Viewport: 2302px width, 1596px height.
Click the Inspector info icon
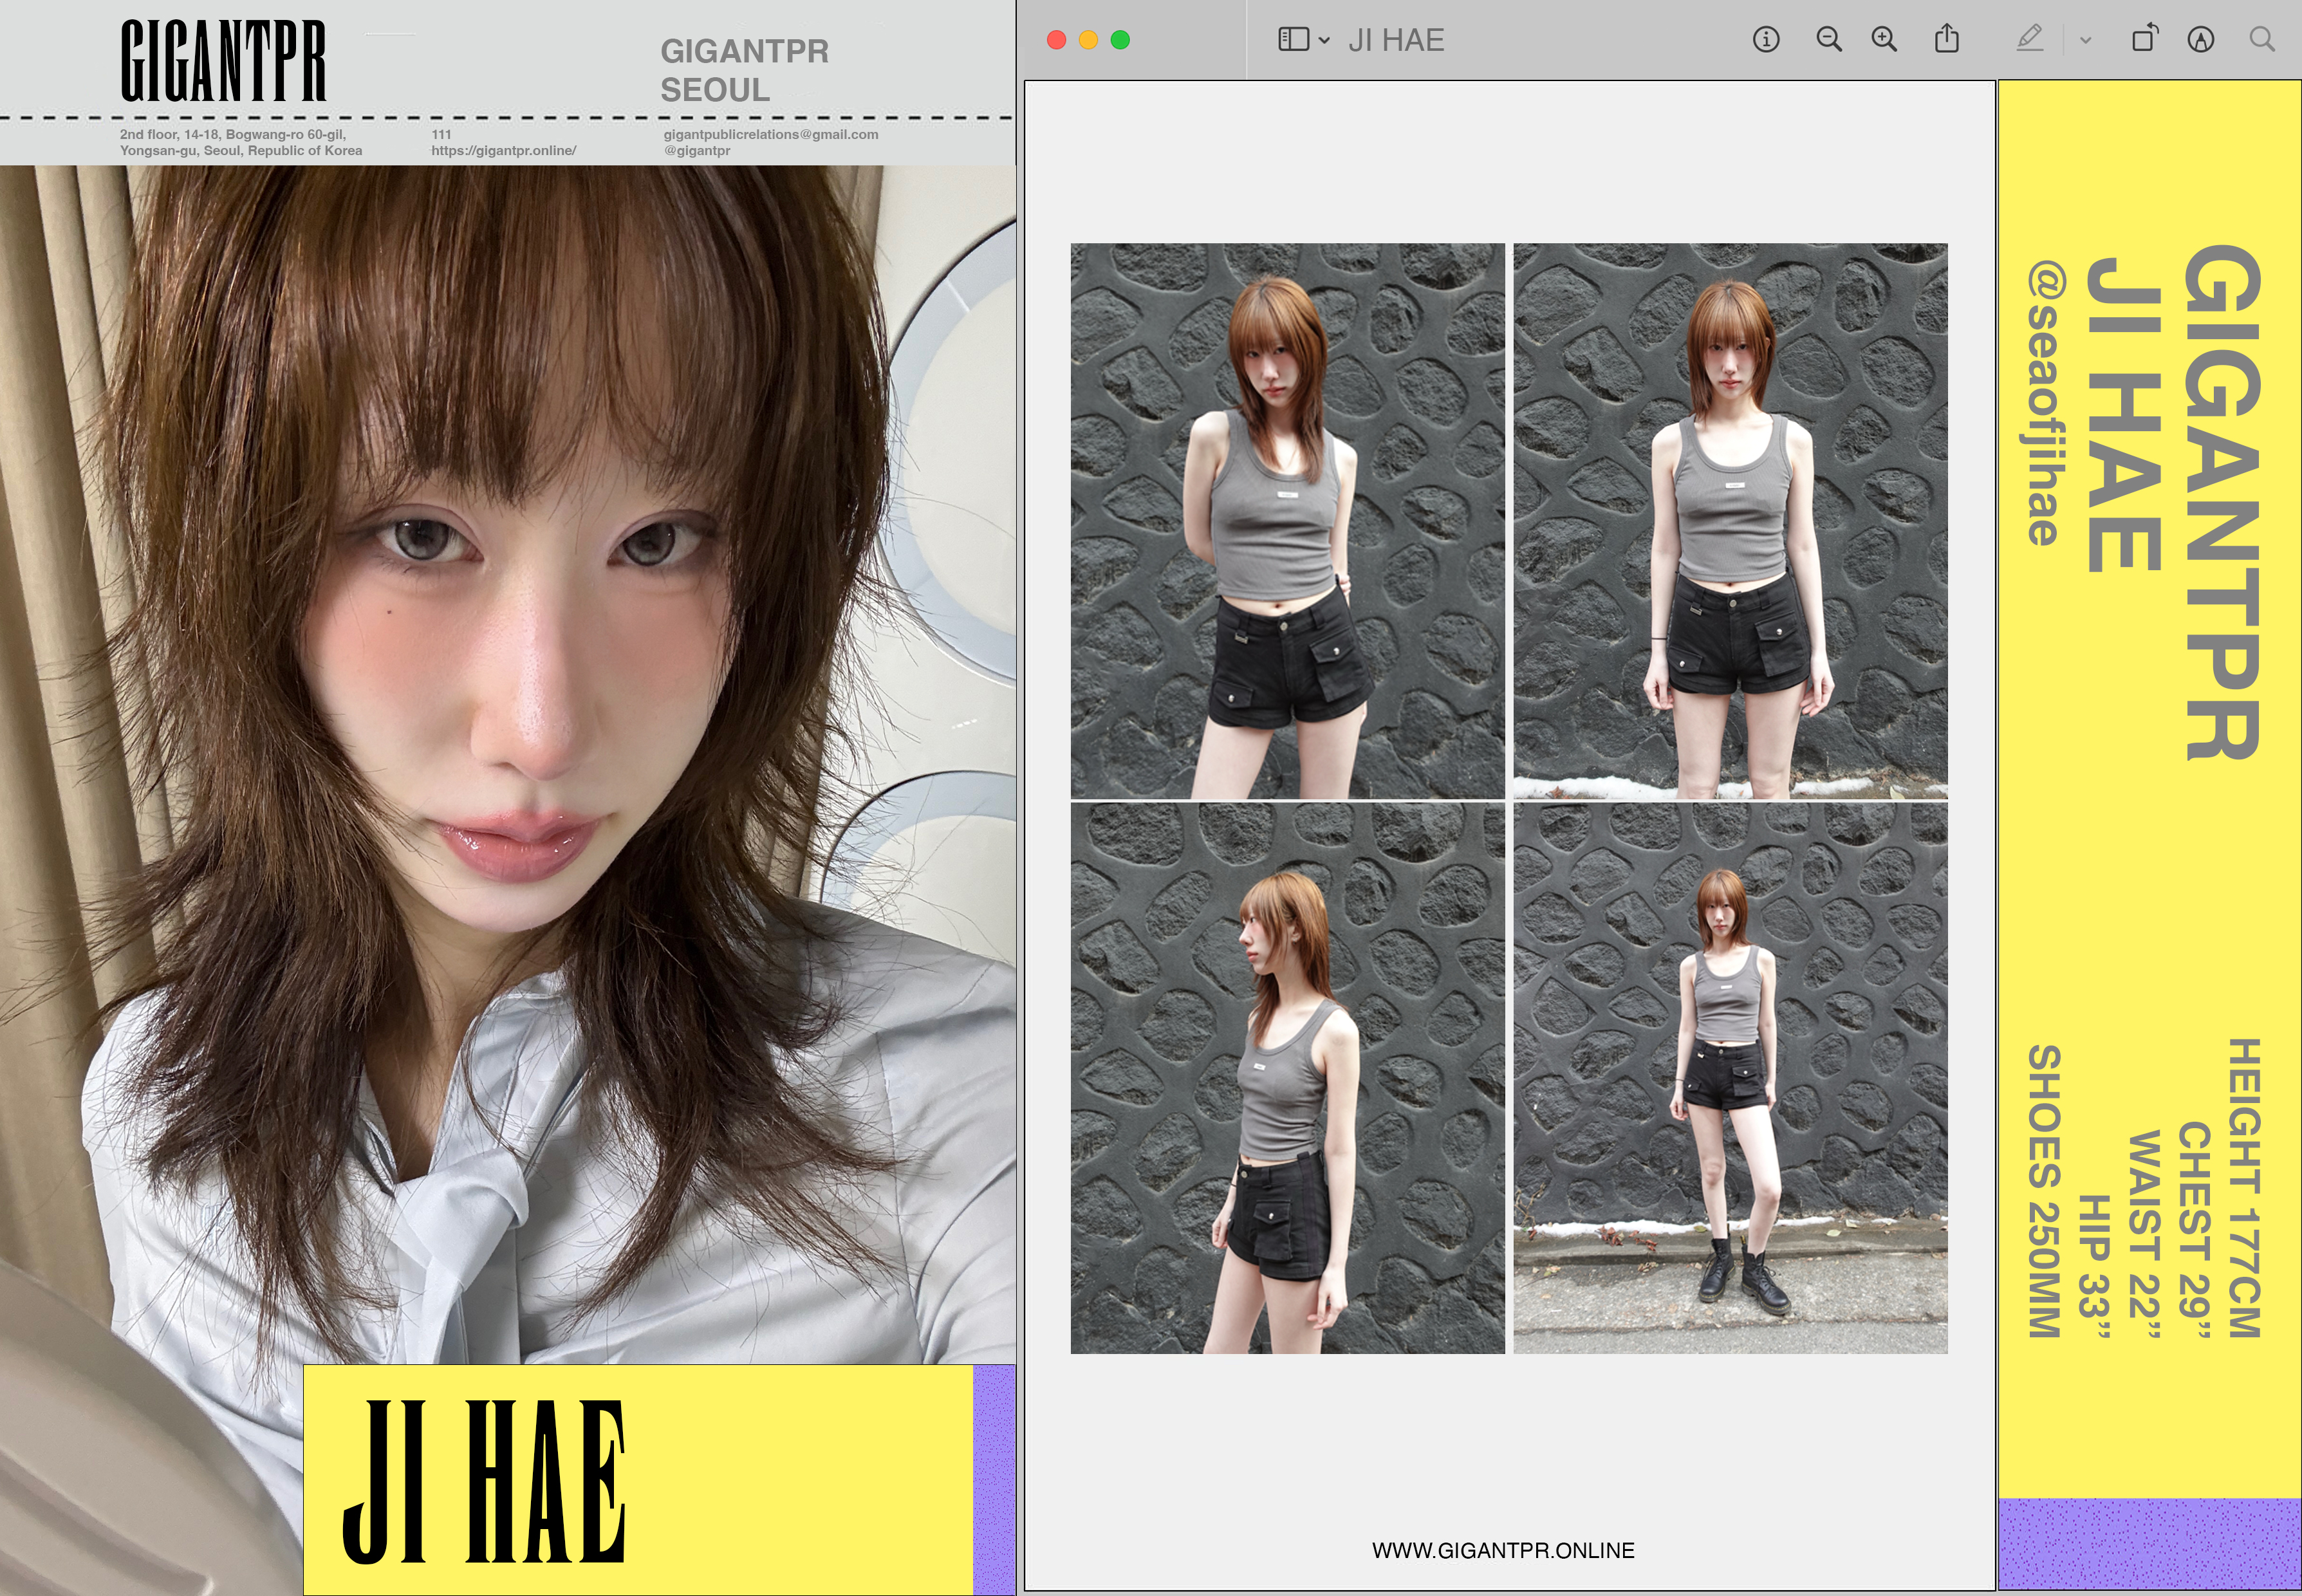tap(1765, 40)
